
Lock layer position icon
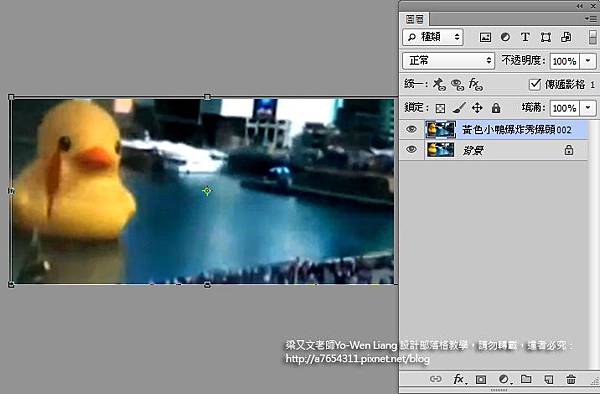tap(477, 108)
